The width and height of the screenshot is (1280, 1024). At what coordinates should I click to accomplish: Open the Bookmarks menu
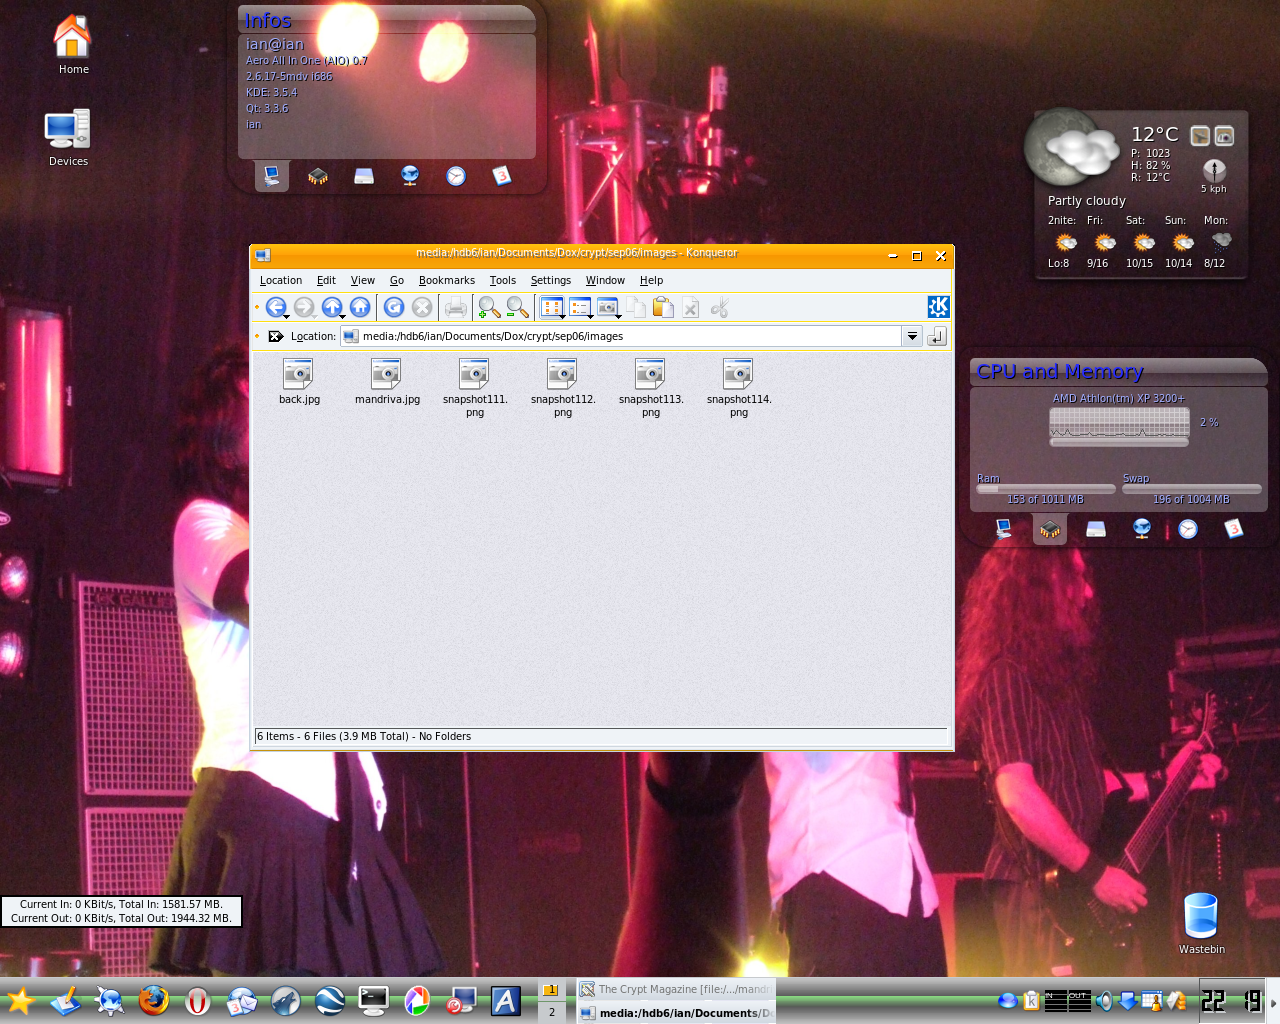(446, 281)
